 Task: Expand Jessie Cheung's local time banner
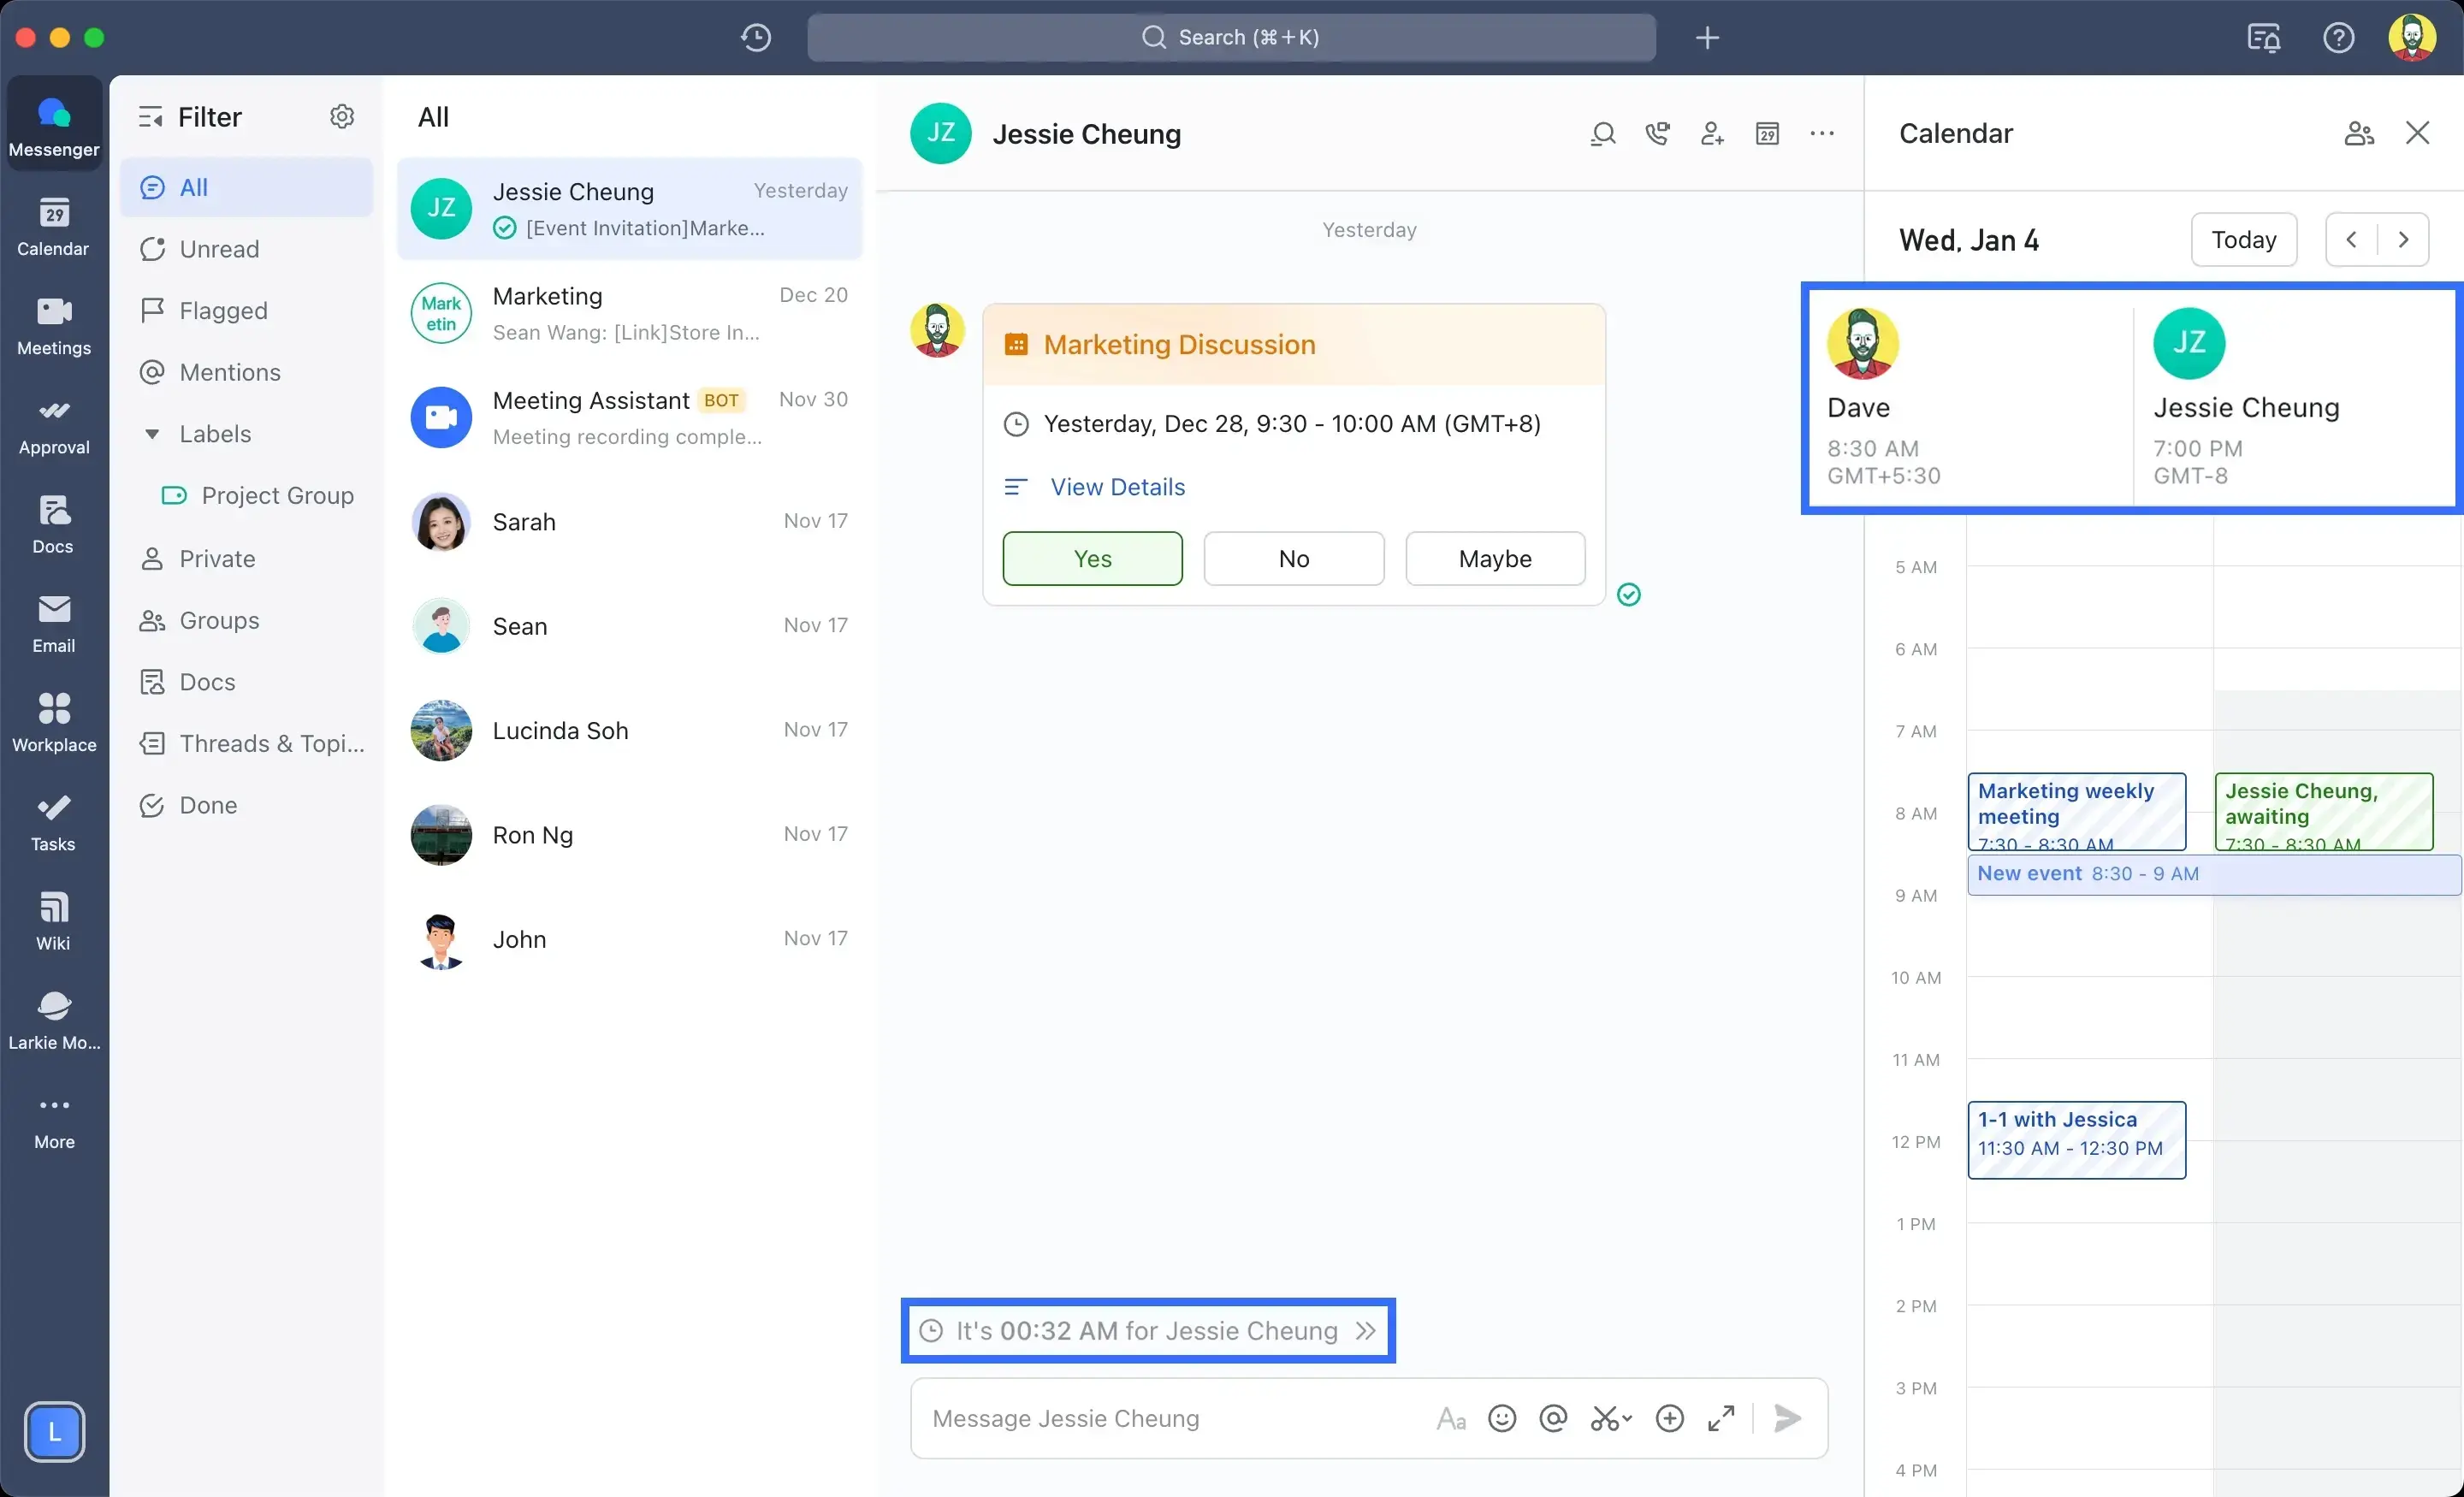coord(1366,1331)
